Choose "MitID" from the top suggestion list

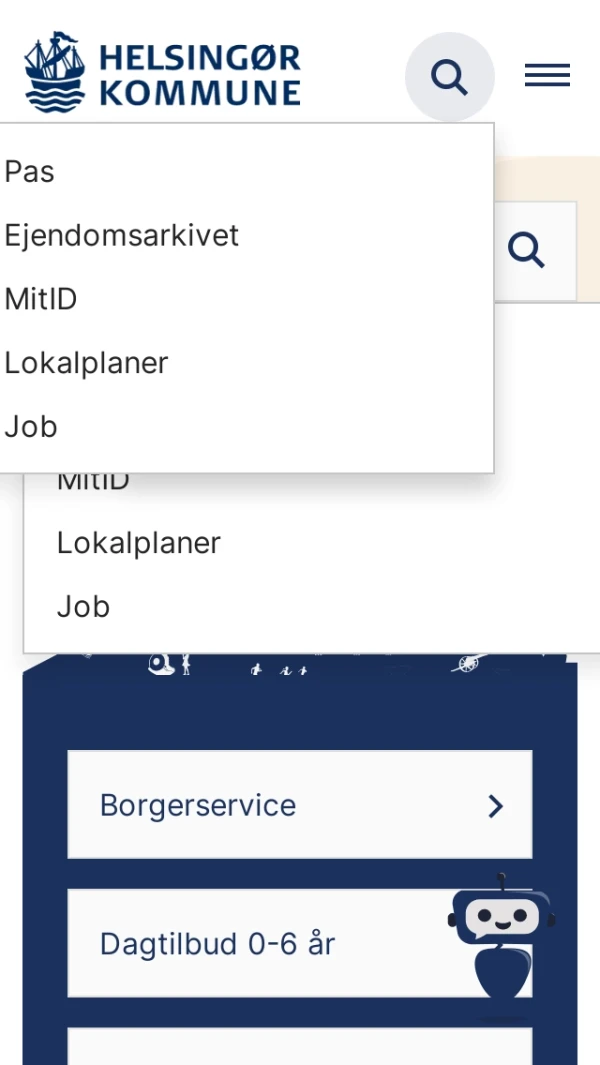41,298
